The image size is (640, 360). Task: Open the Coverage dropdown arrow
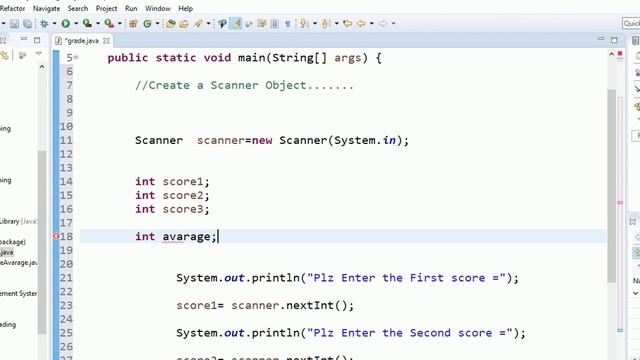point(98,24)
